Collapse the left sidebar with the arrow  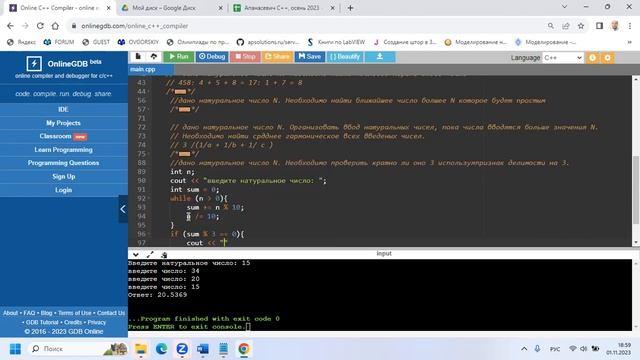[x=123, y=209]
